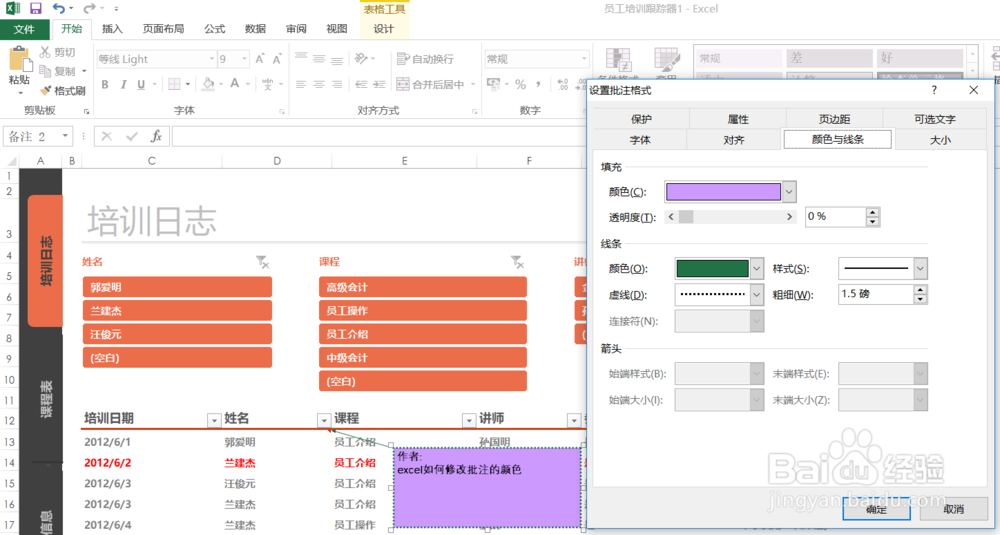This screenshot has width=1000, height=535.
Task: Toggle Underline formatting
Action: point(141,84)
